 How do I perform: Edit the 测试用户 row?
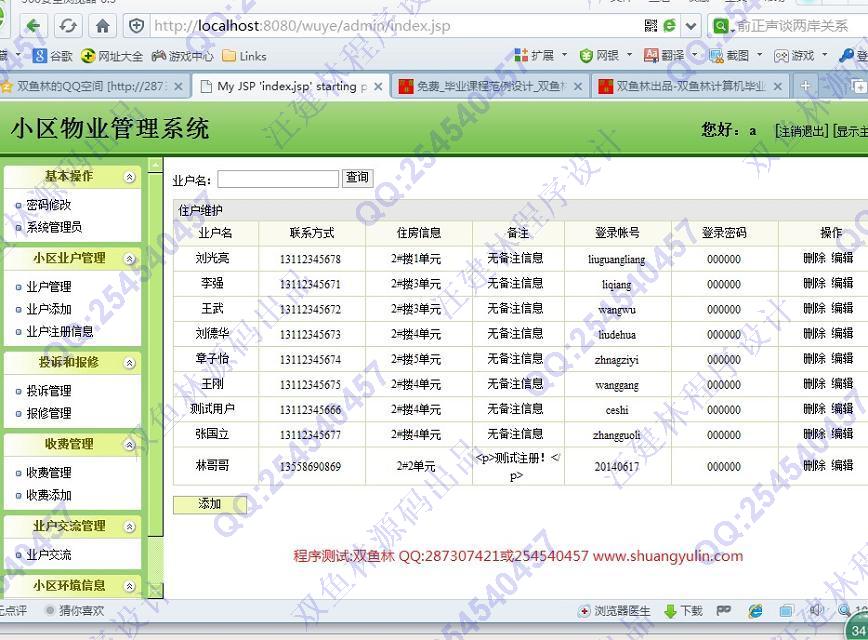[842, 409]
